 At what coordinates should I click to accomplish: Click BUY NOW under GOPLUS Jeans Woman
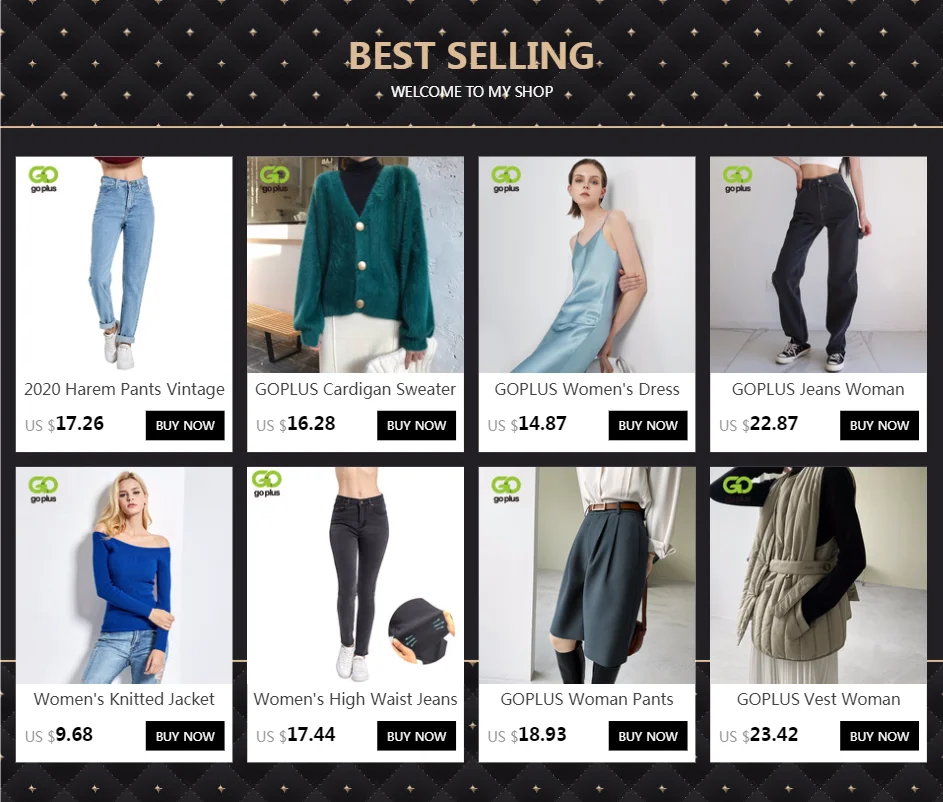879,426
